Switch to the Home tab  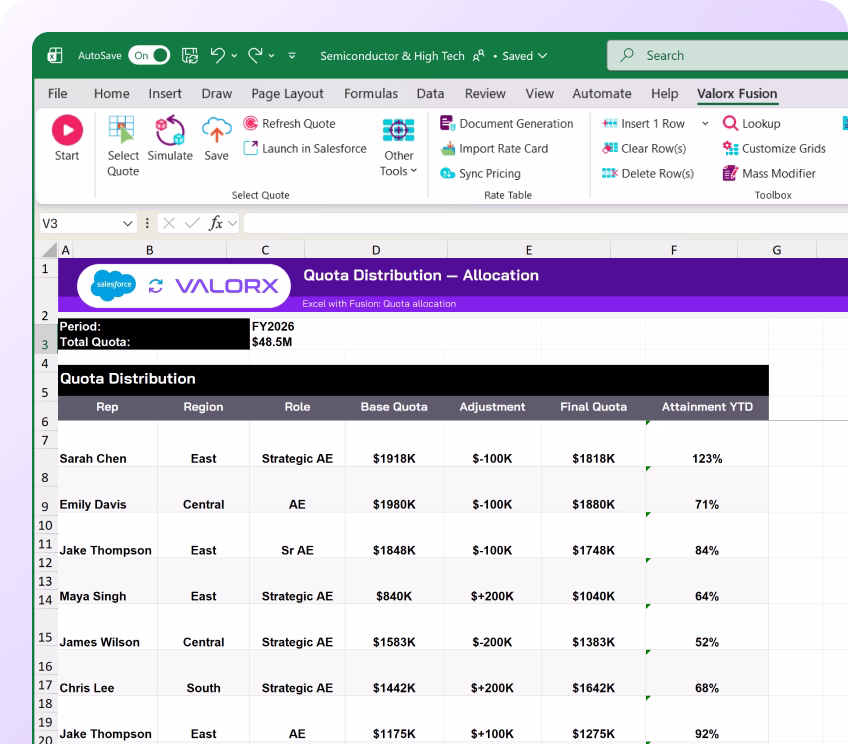click(111, 94)
